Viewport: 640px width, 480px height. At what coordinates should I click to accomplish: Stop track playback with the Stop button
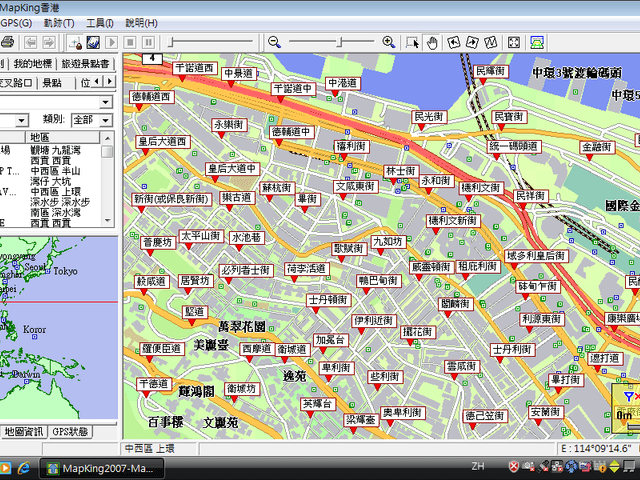[x=130, y=42]
